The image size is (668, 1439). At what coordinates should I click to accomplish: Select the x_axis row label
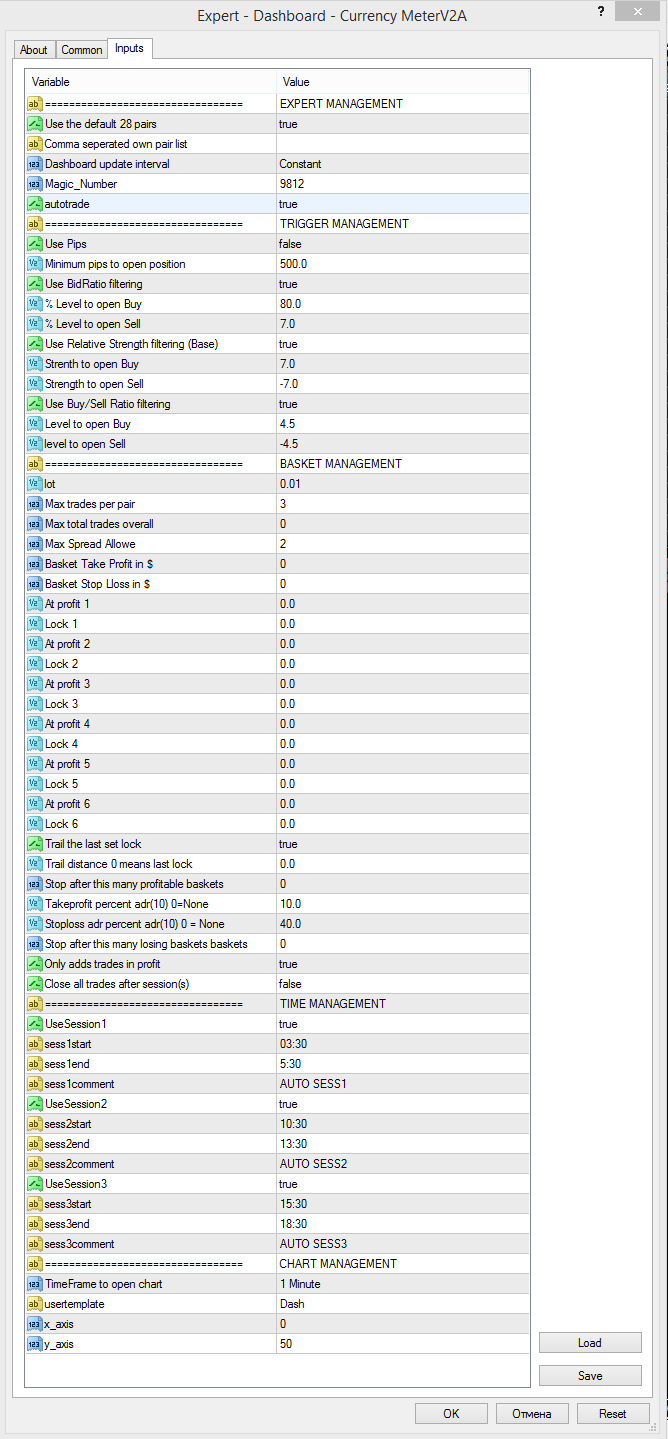[x=59, y=1324]
